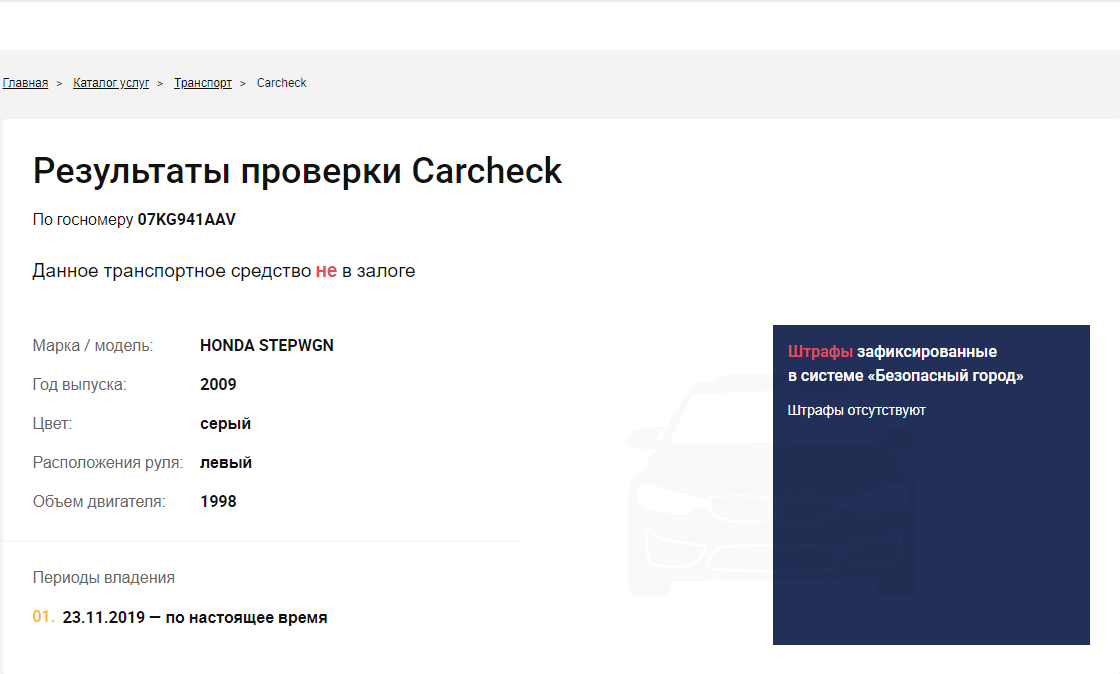Click the Год выпуска label
Viewport: 1120px width, 674px height.
tap(79, 385)
